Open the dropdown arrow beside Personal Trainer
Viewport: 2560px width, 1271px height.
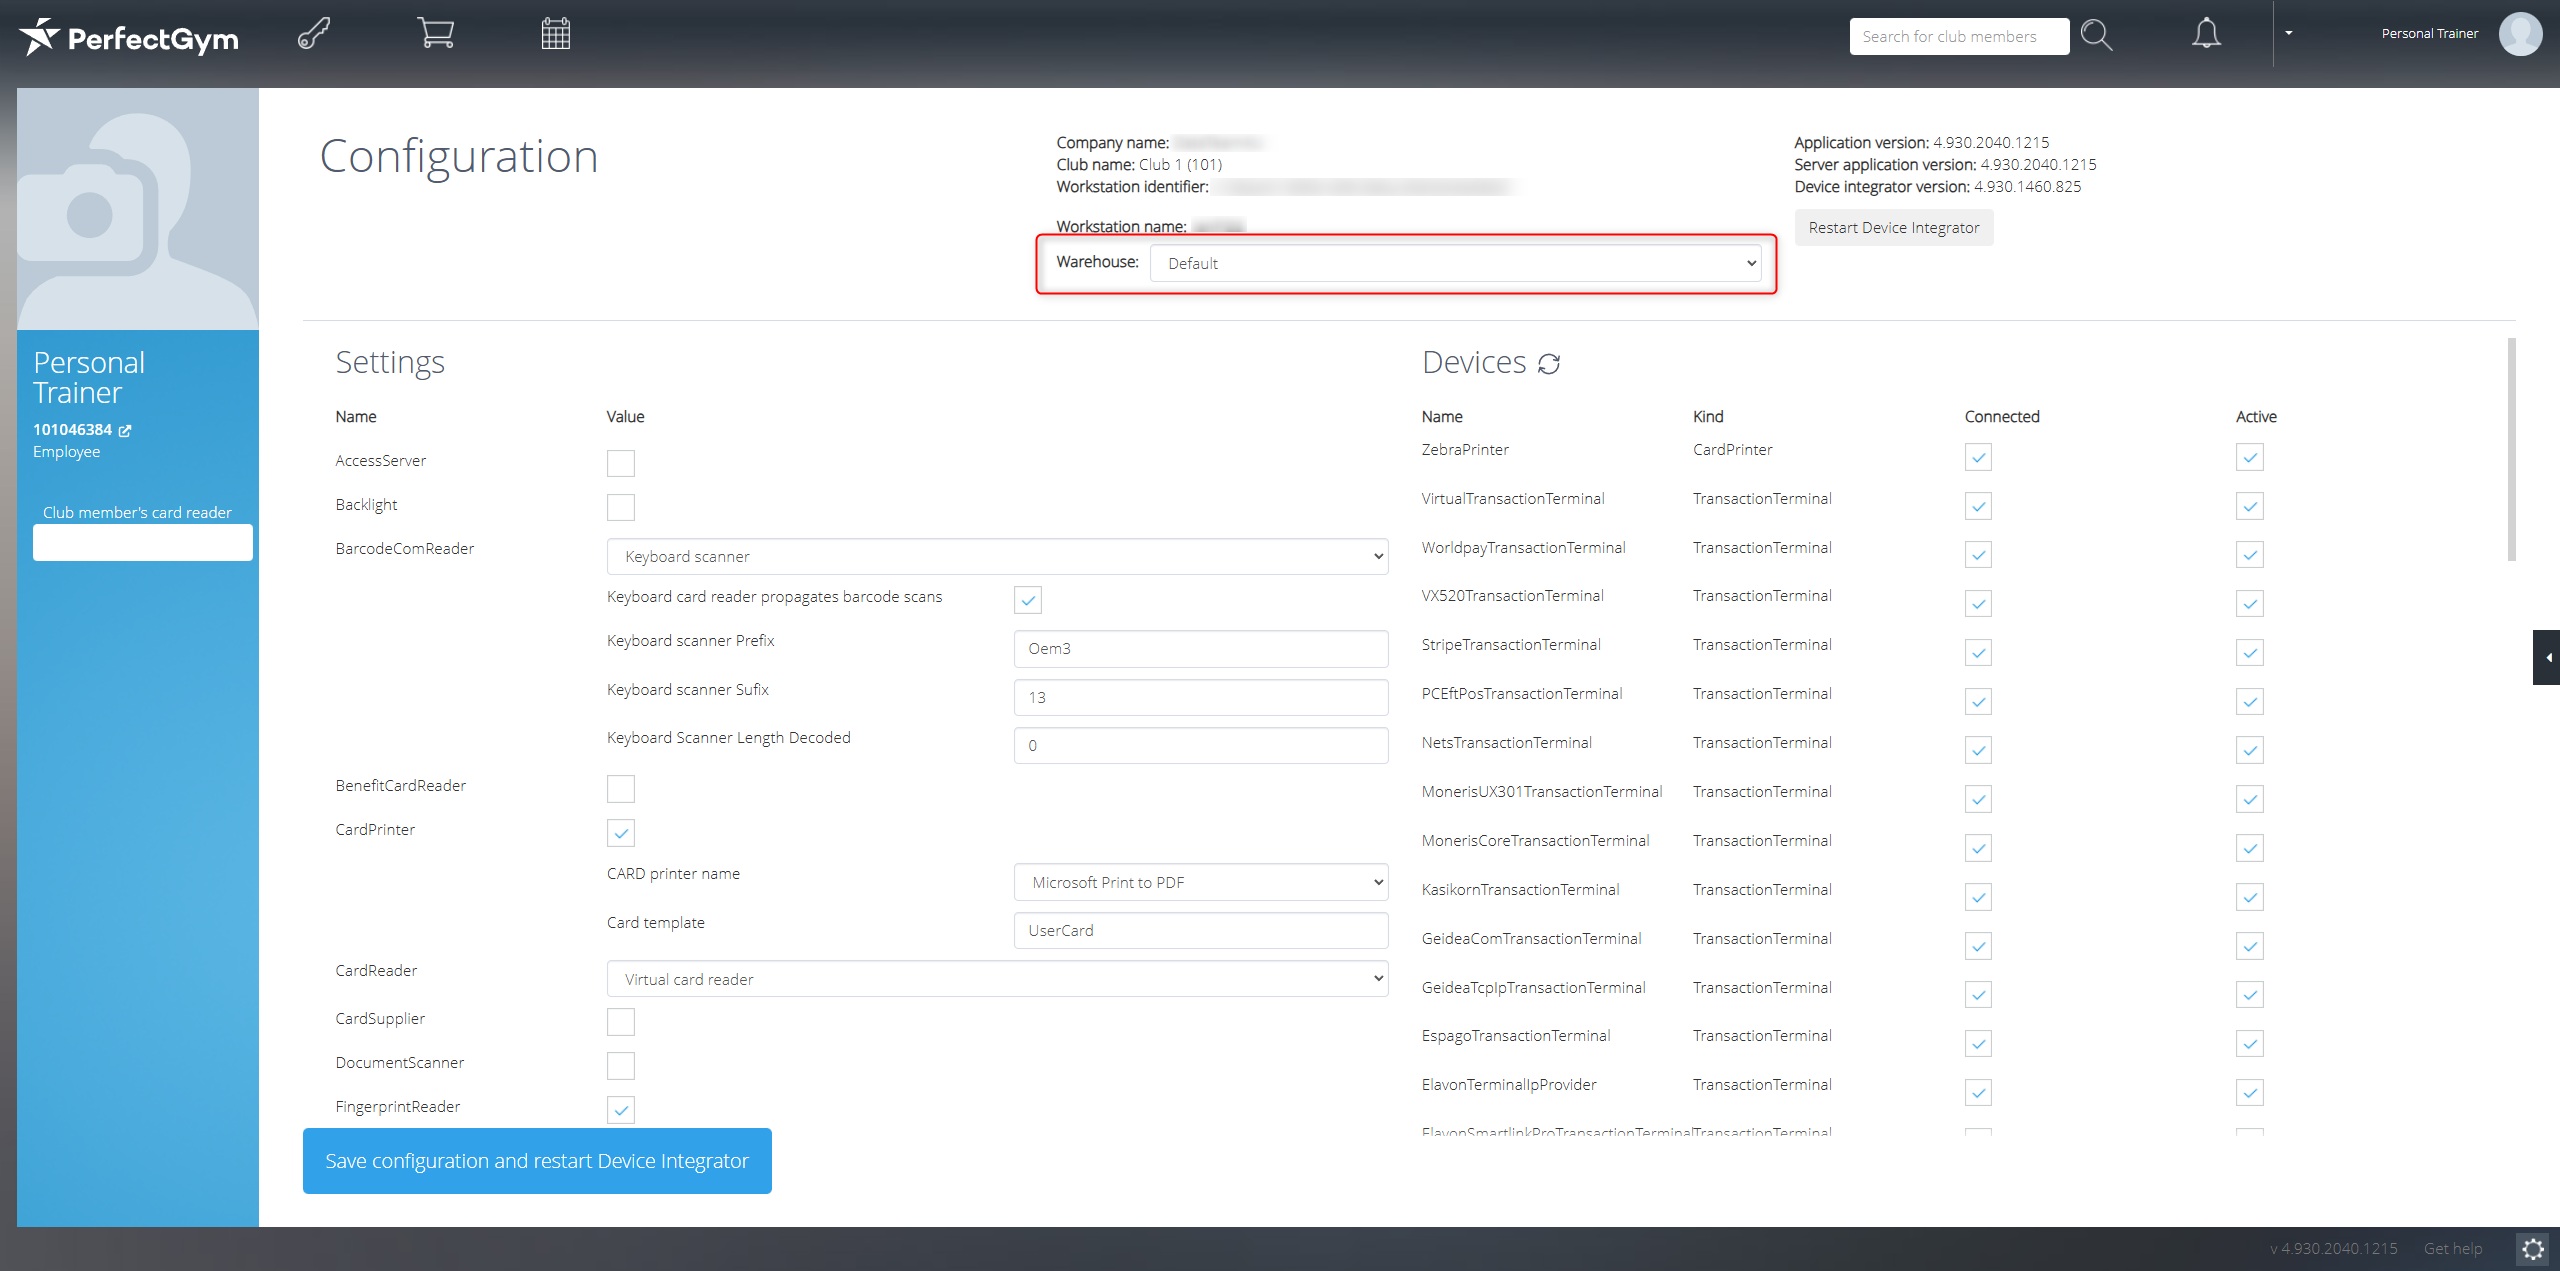(x=2288, y=34)
